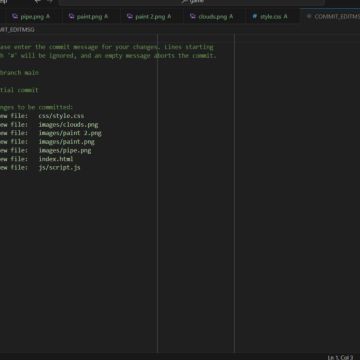360x360 pixels.
Task: Click the COMMIT_EDITMSG breadcrumb path
Action: (17, 30)
